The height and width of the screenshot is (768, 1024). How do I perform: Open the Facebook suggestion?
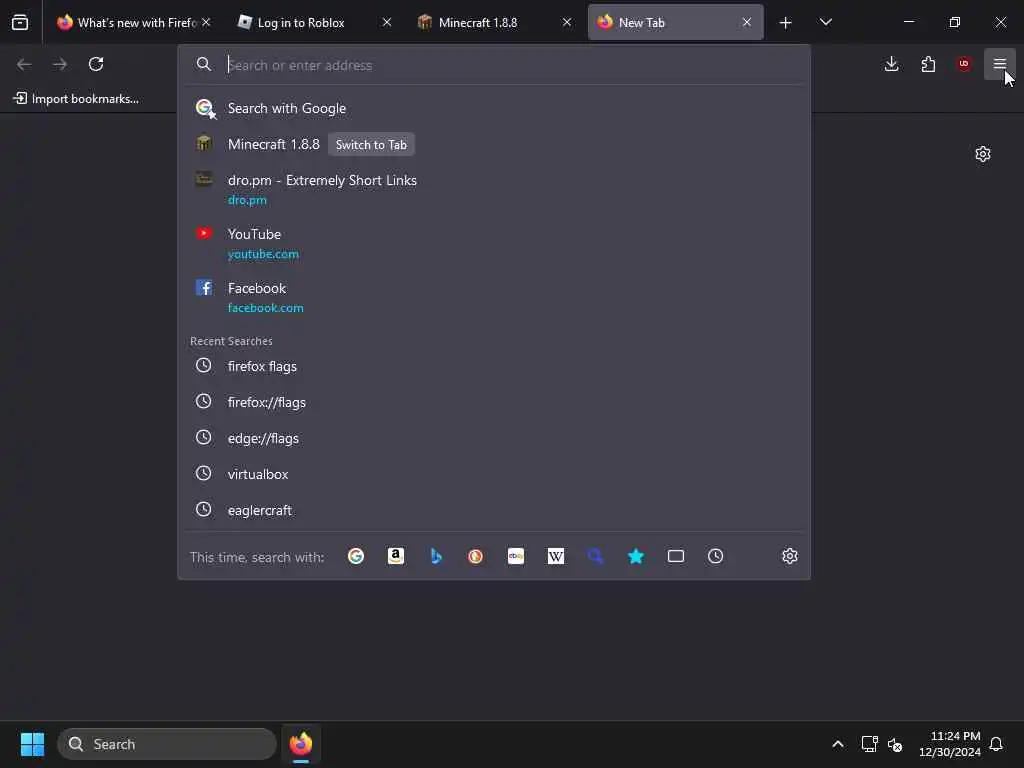pos(494,297)
